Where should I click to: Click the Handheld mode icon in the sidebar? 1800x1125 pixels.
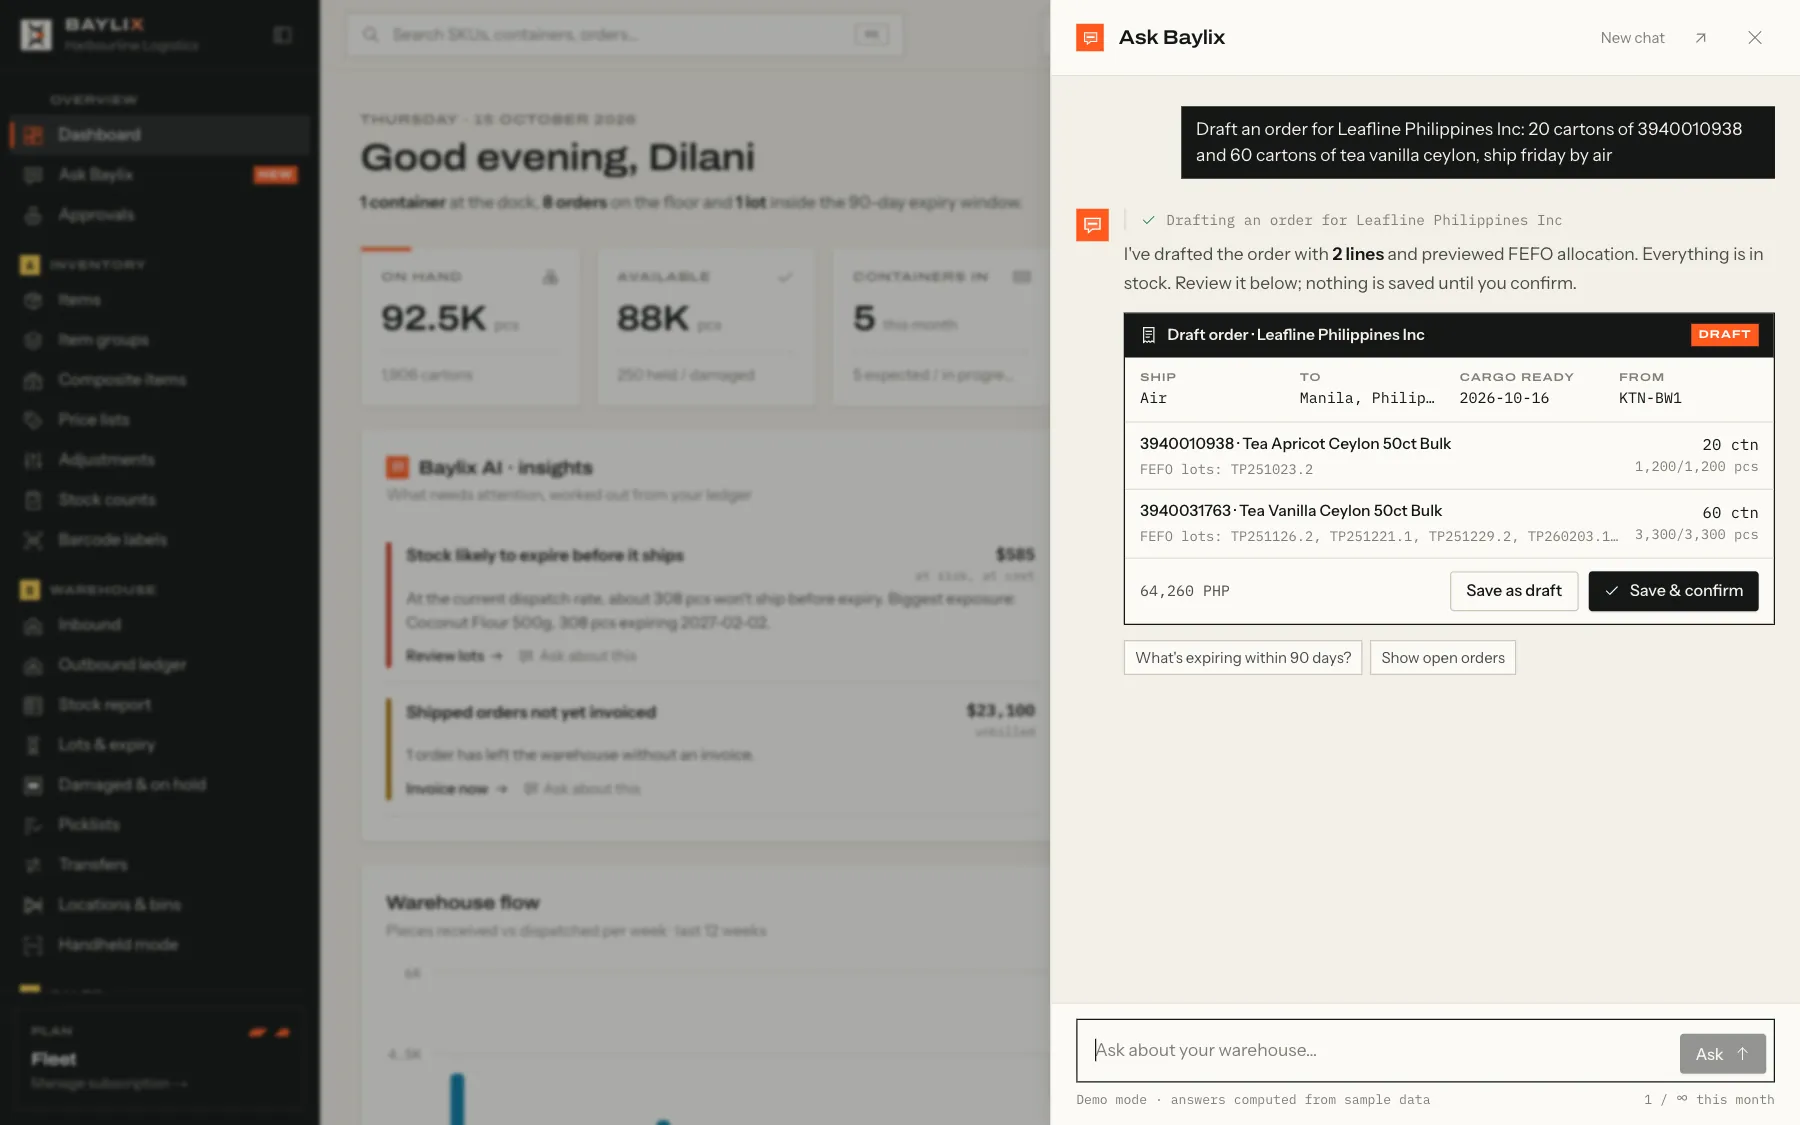pyautogui.click(x=33, y=945)
